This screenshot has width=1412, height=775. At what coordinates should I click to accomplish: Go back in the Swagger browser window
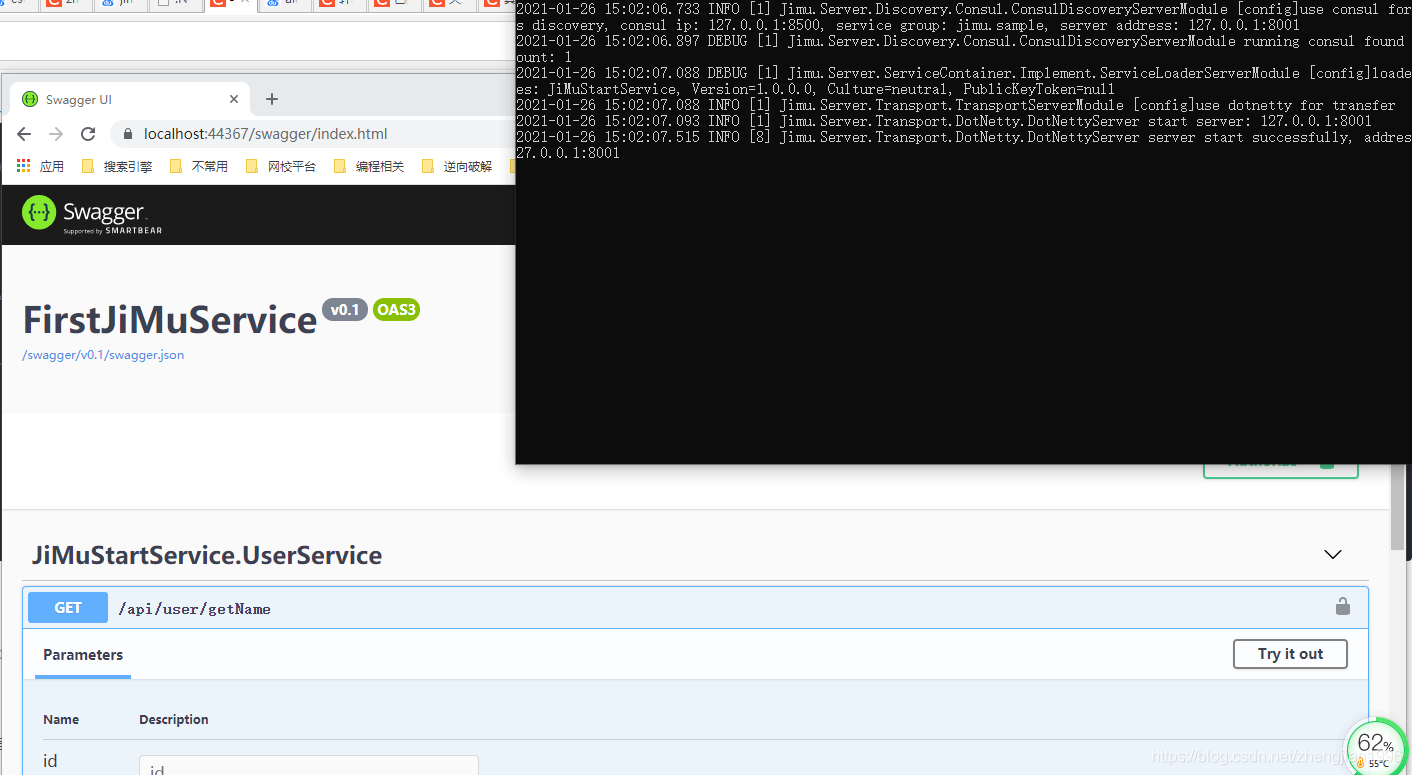tap(24, 134)
